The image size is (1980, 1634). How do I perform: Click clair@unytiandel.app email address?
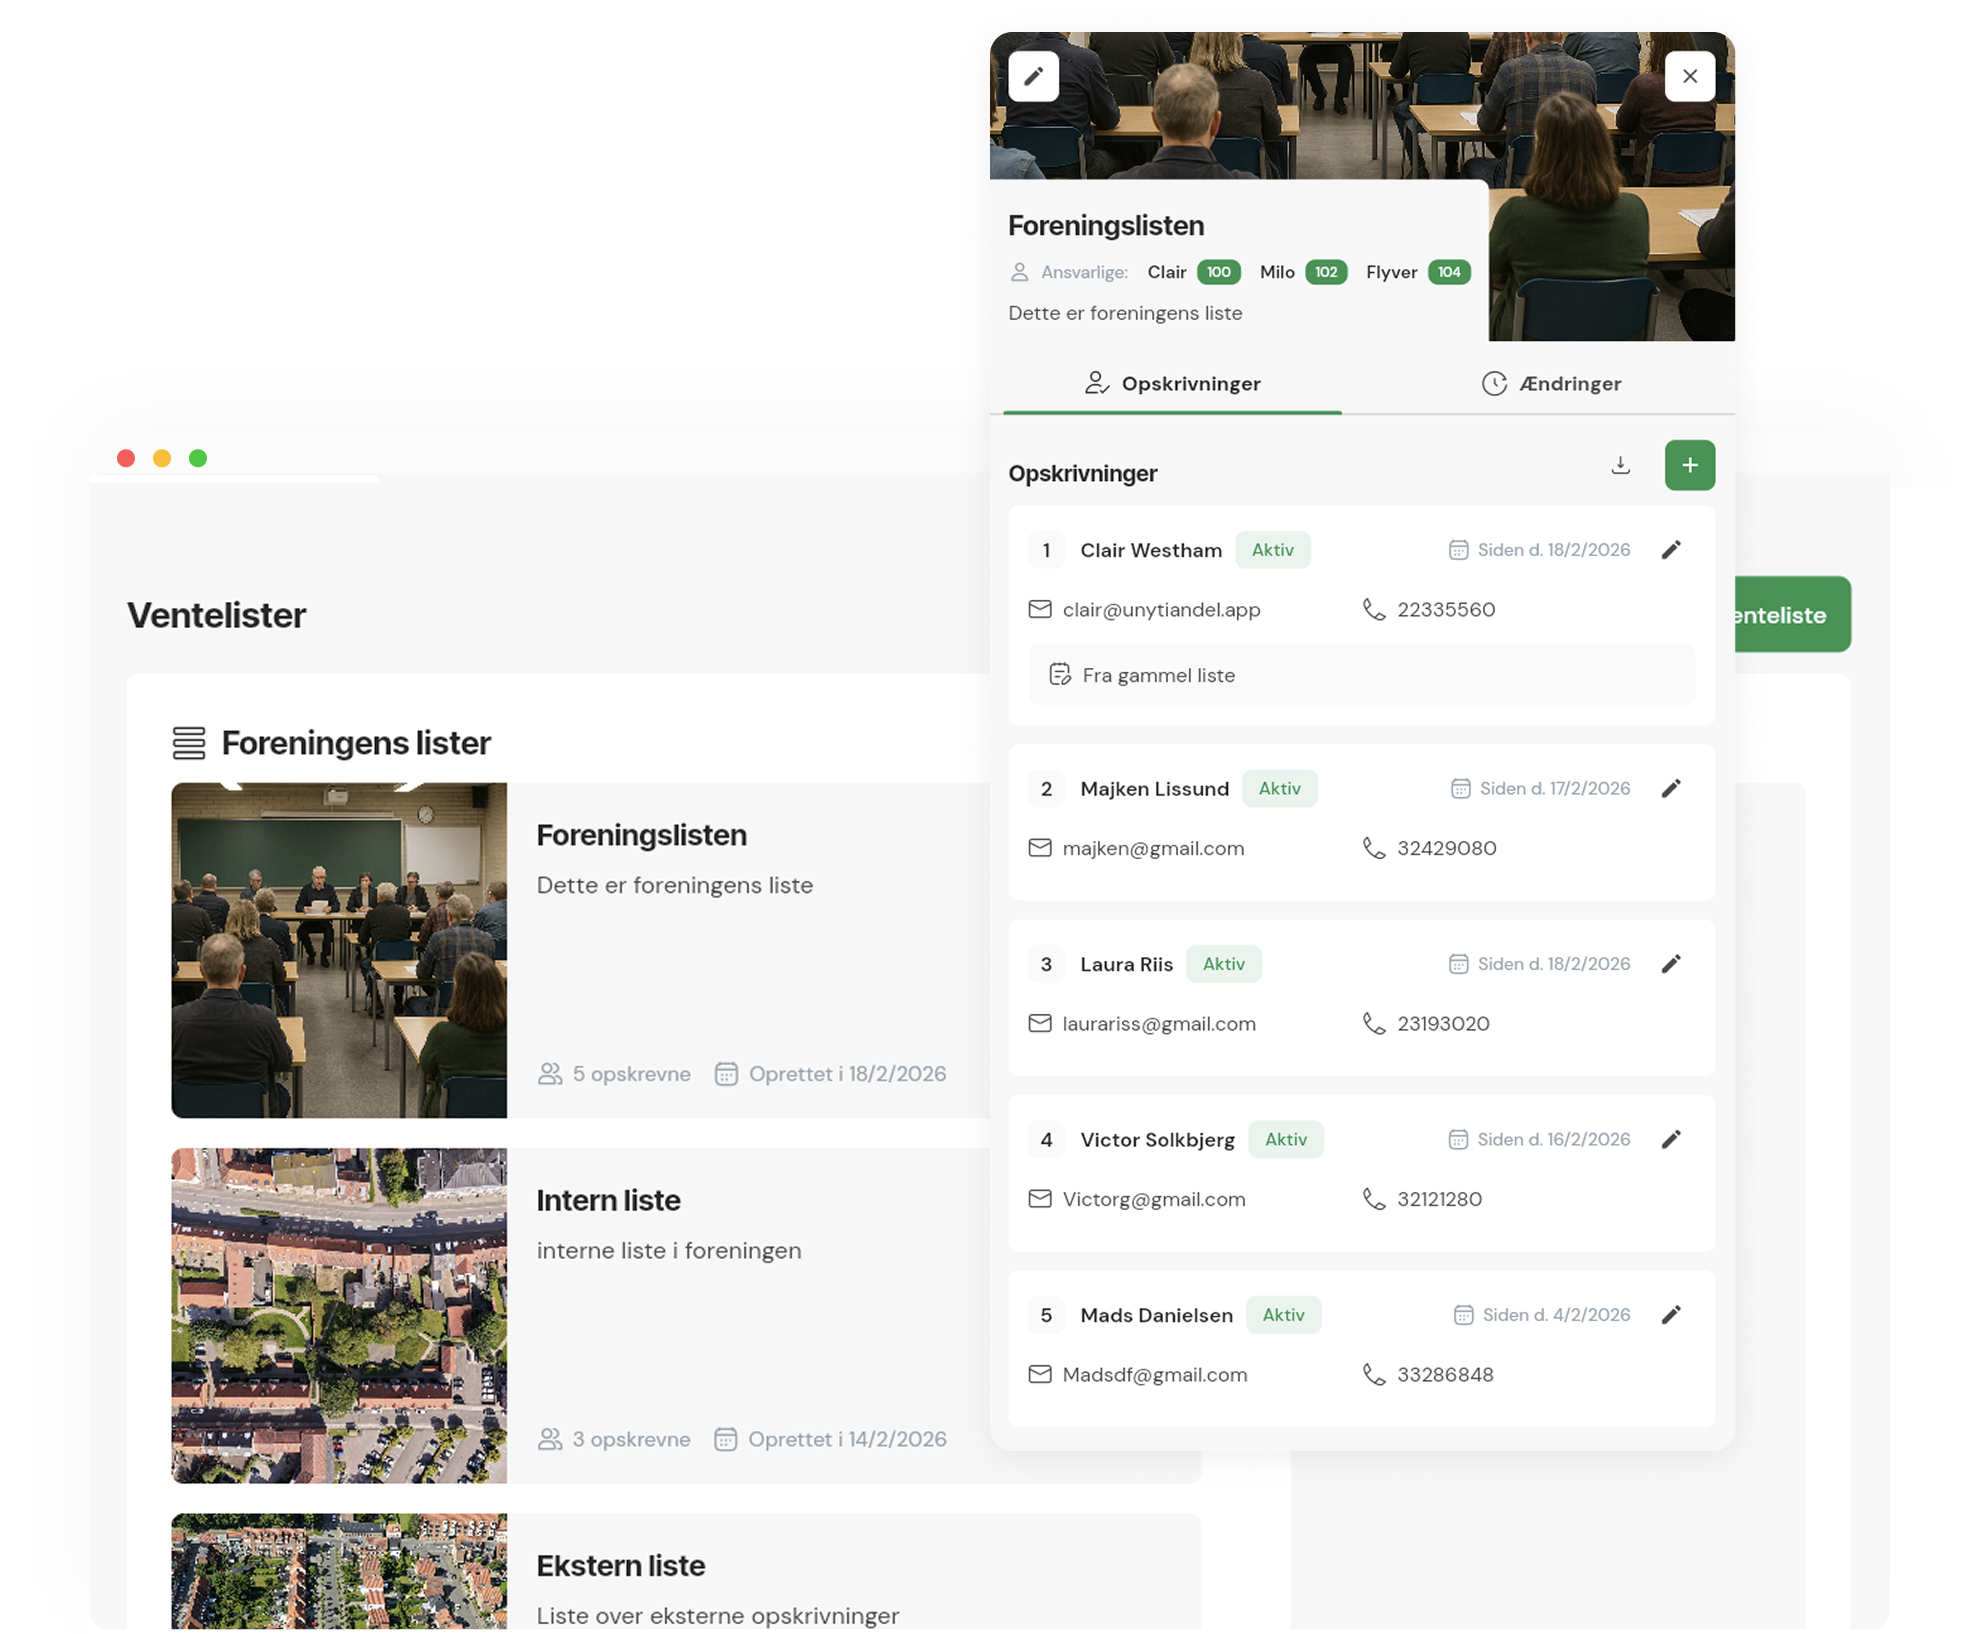pos(1160,610)
